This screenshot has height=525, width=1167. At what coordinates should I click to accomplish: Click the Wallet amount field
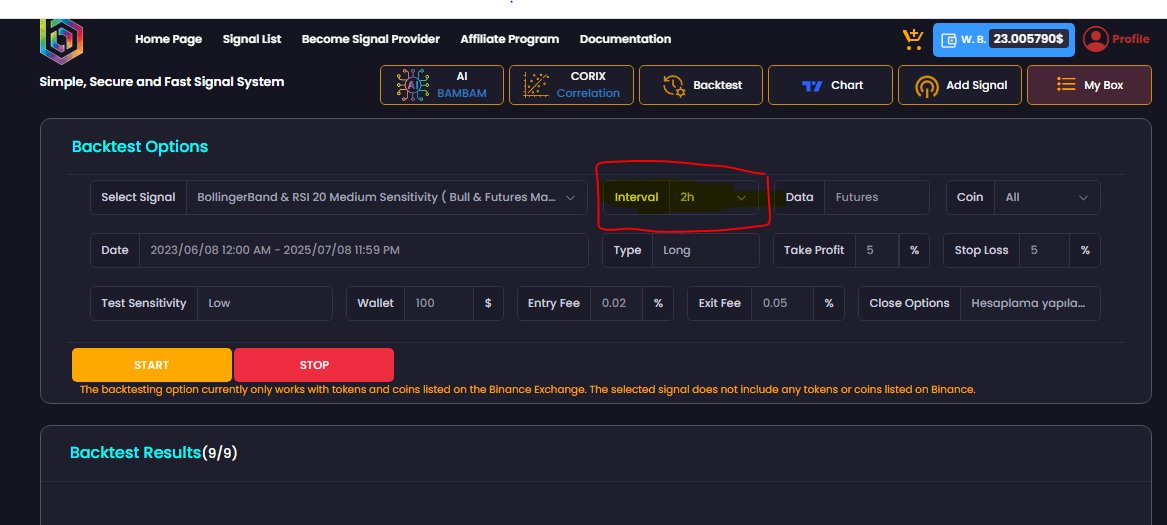pyautogui.click(x=438, y=303)
